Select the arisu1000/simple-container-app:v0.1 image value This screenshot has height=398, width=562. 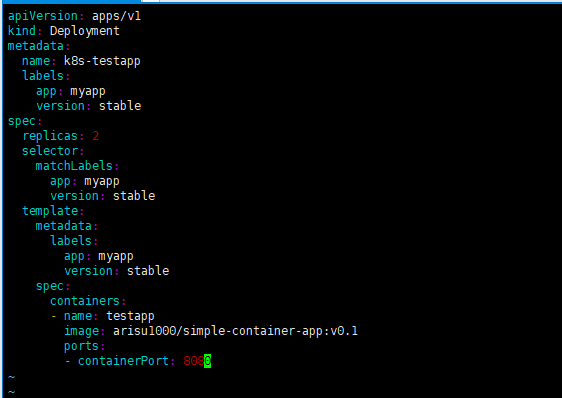(x=235, y=331)
